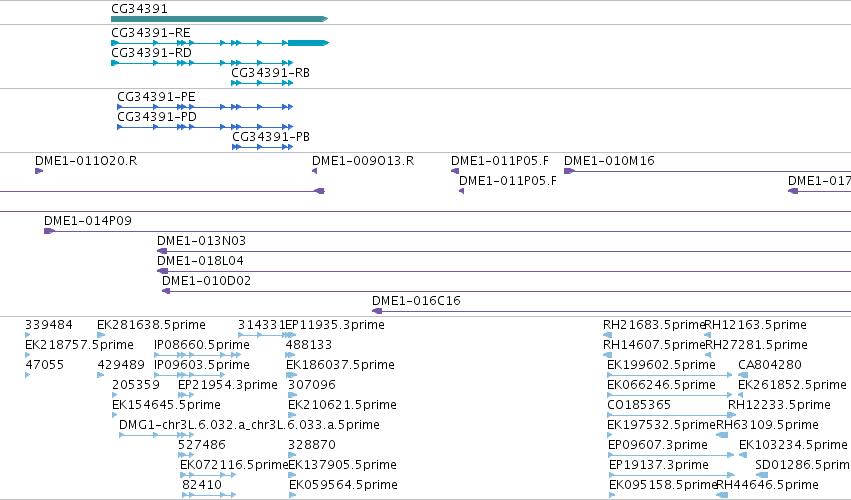Image resolution: width=851 pixels, height=500 pixels.
Task: Select the EK281638.5prime EST label
Action: (151, 325)
